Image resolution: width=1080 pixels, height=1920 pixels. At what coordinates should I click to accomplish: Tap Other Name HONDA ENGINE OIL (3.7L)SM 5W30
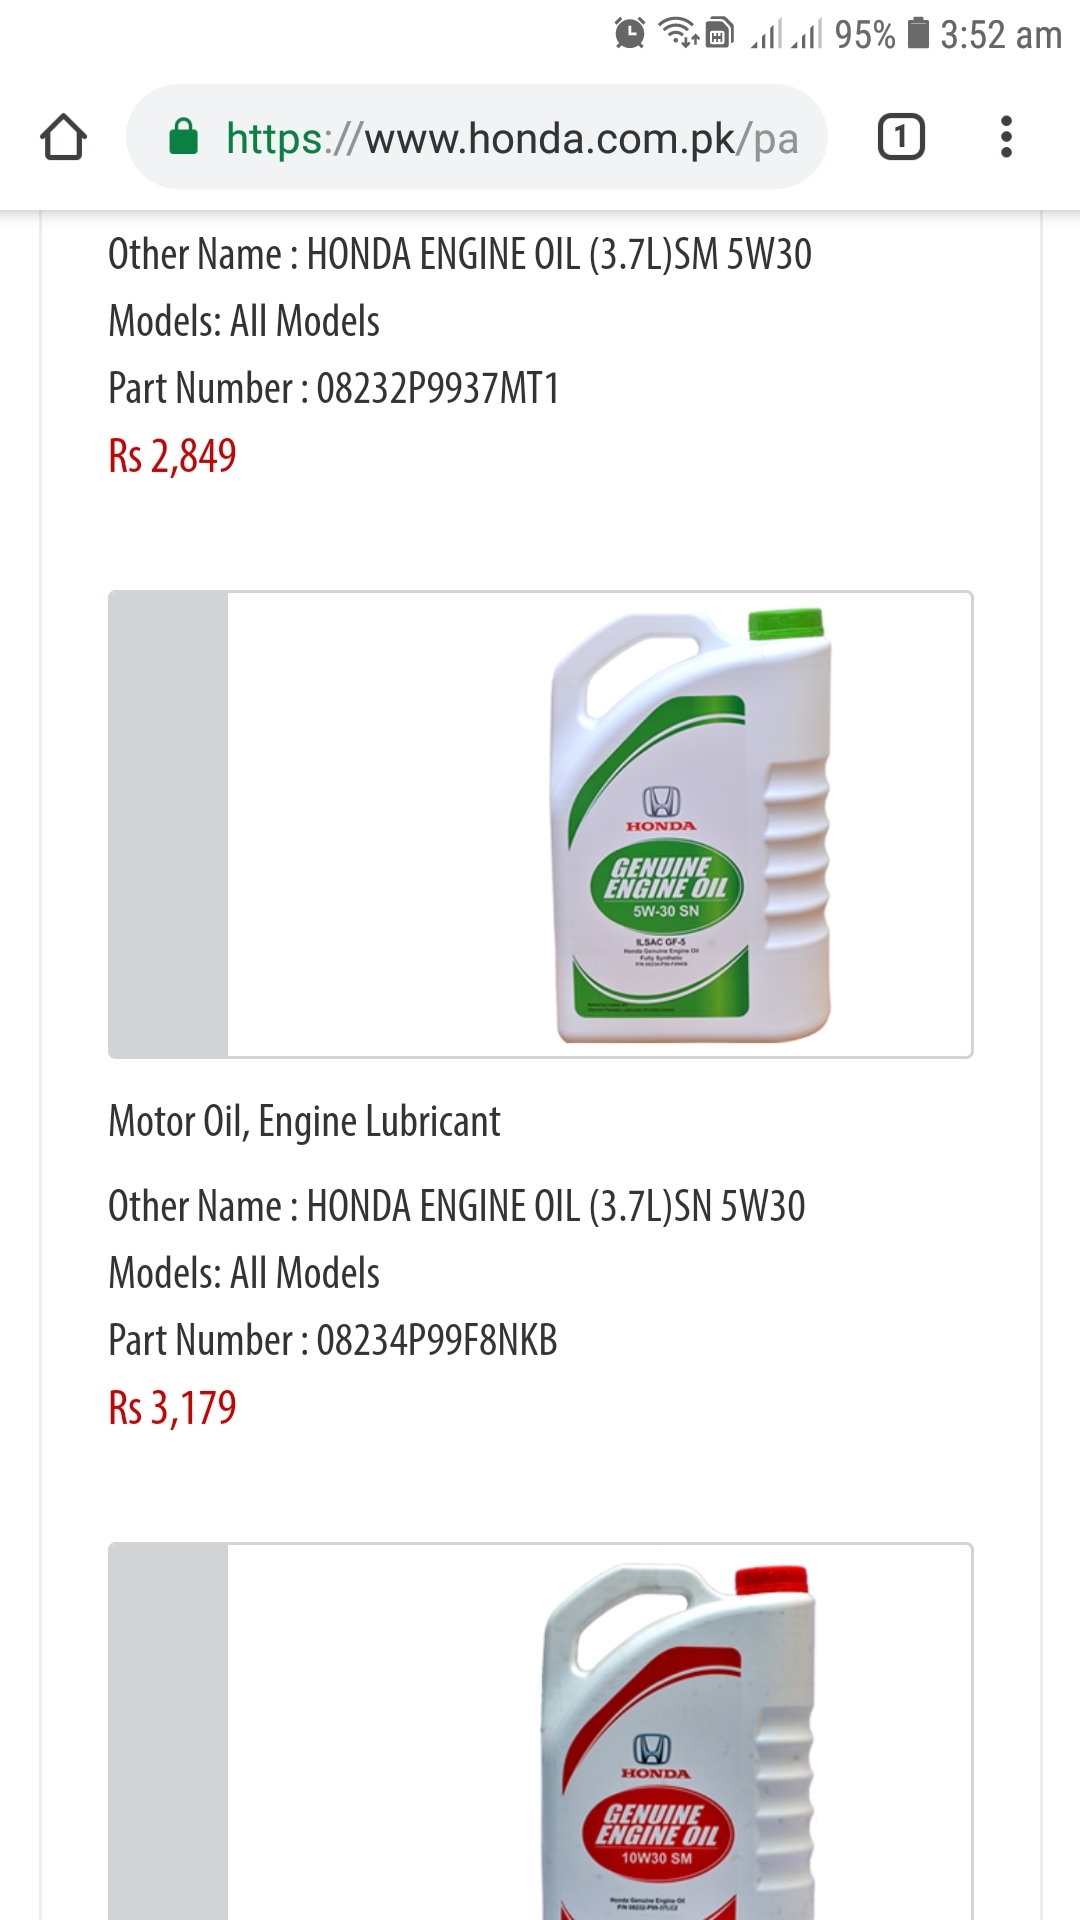[460, 254]
